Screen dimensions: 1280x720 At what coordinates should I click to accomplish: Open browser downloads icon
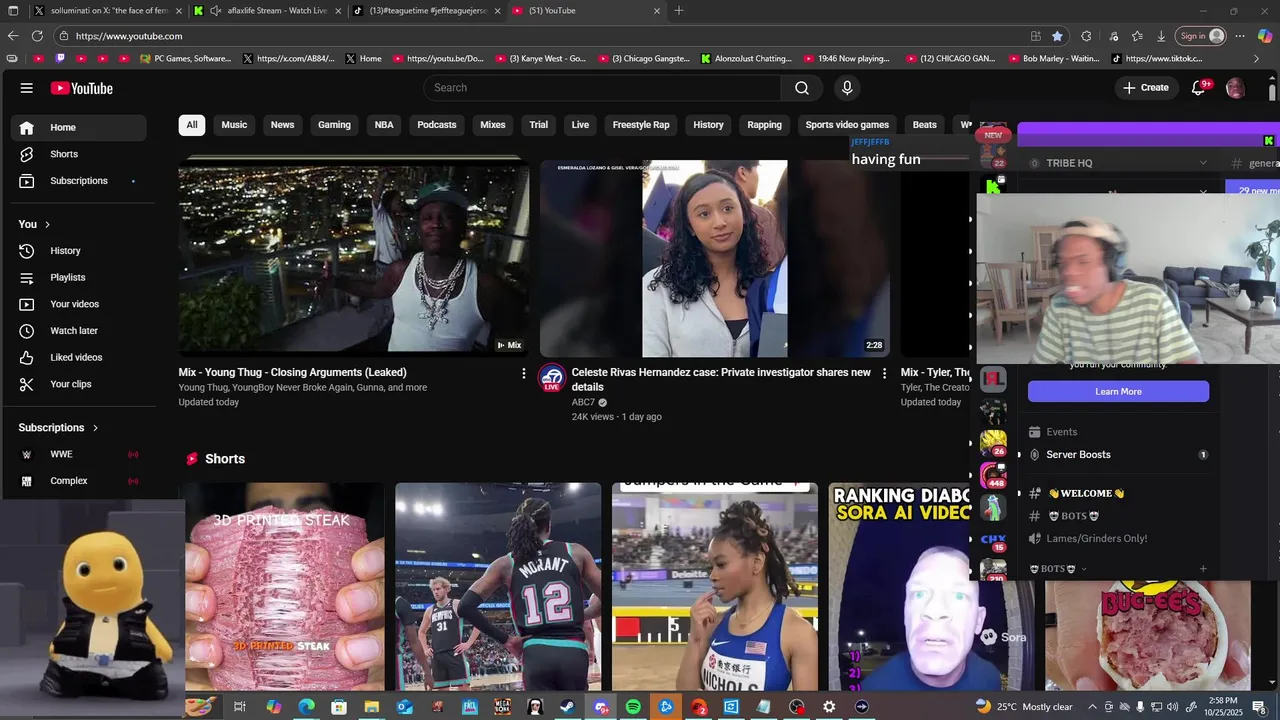[1161, 36]
